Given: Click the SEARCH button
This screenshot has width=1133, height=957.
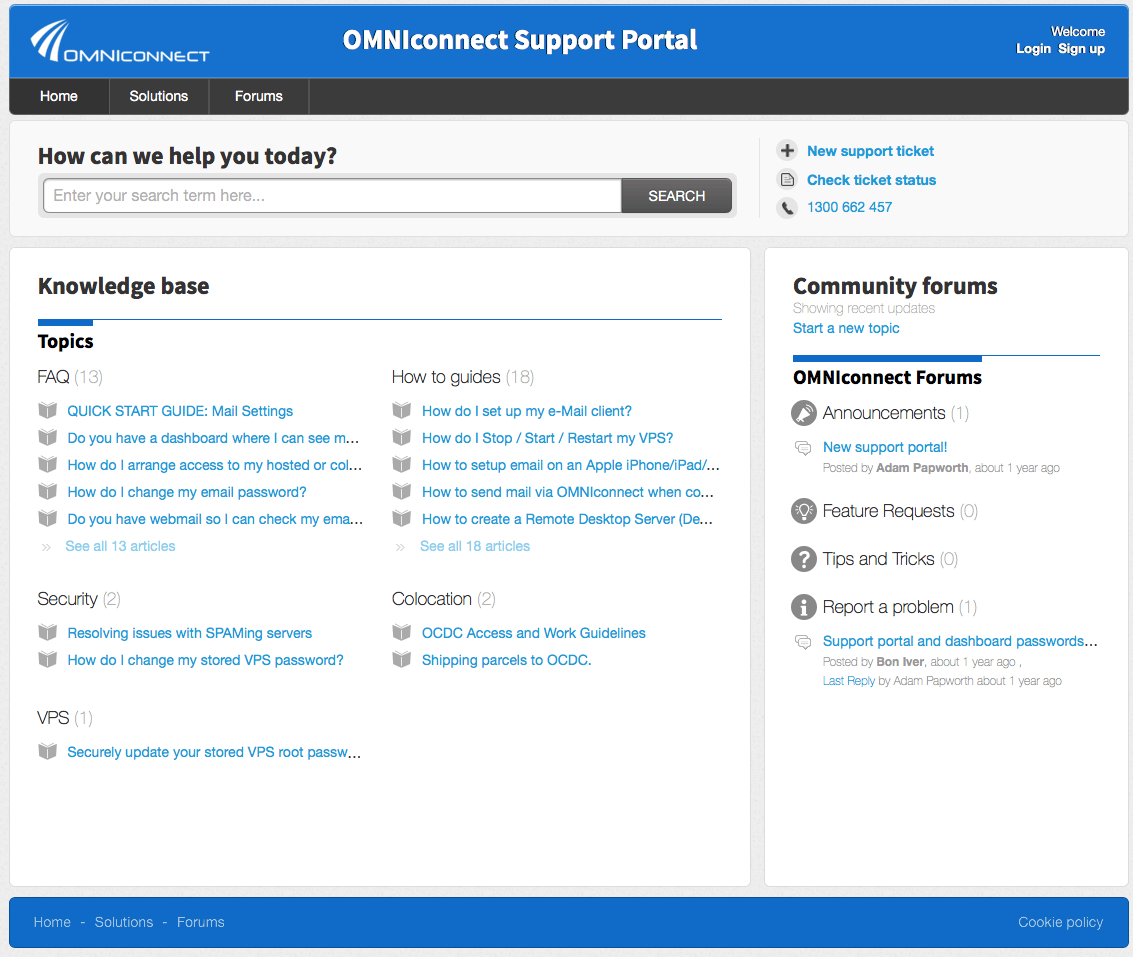Looking at the screenshot, I should pos(676,196).
